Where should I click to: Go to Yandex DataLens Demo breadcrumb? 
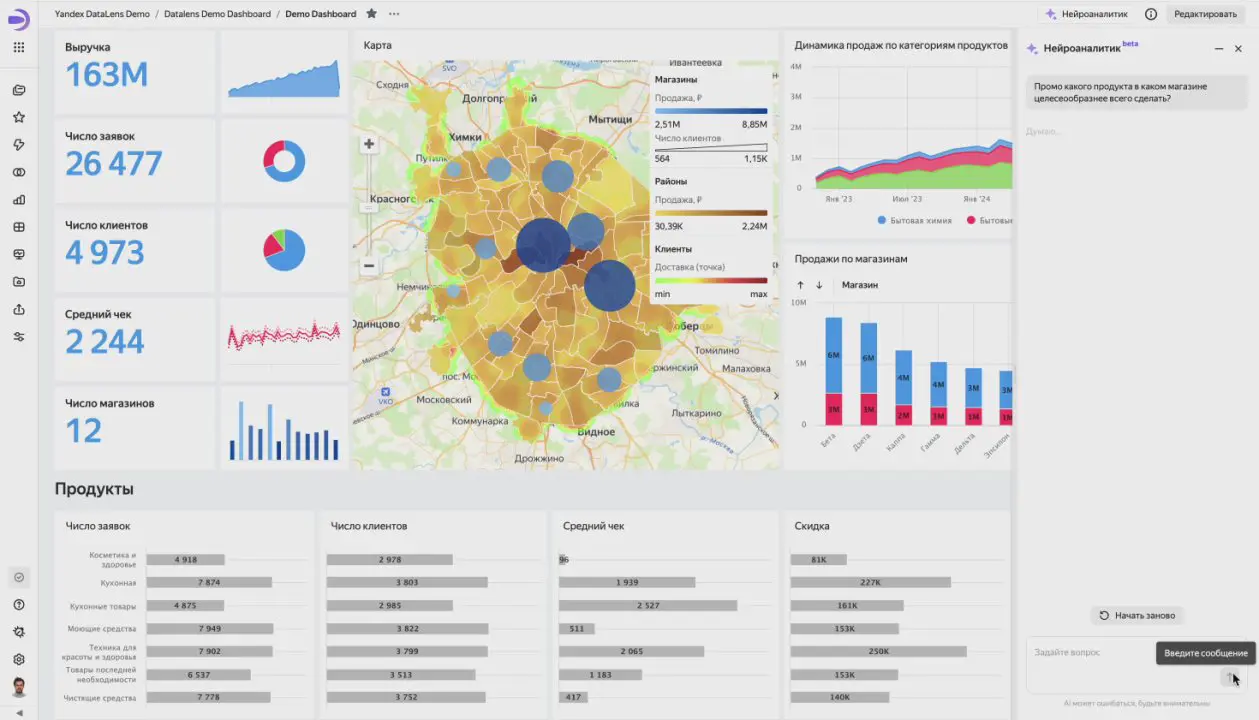tap(102, 14)
